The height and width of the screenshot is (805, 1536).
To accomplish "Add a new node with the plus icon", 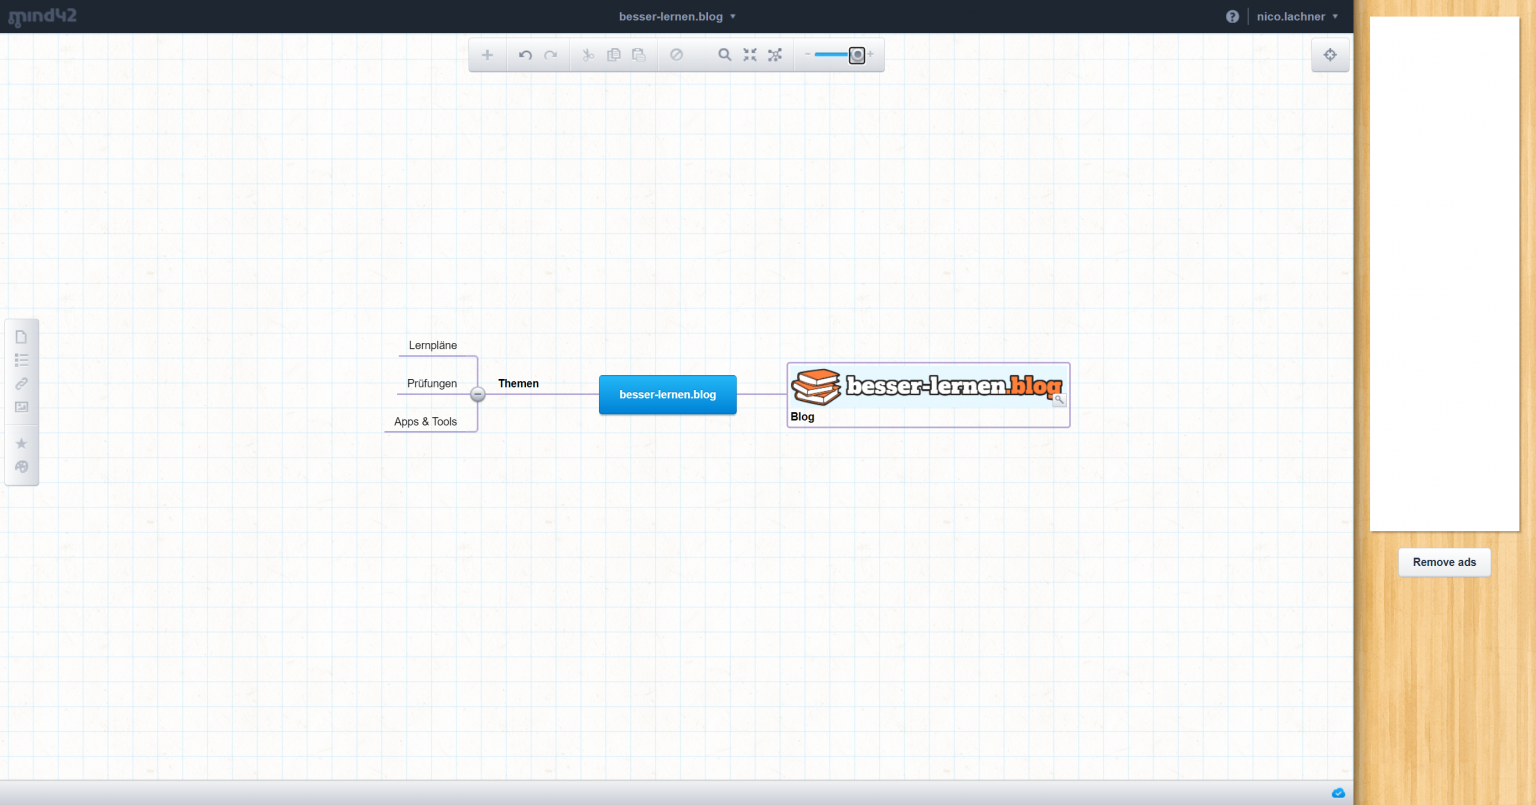I will click(487, 55).
